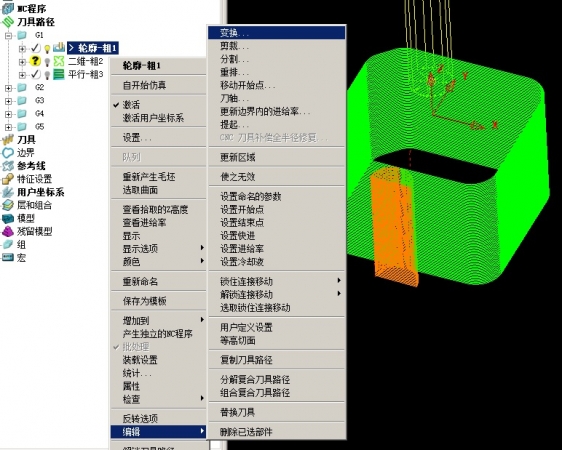This screenshot has width=562, height=450.
Task: Expand the G4 folder
Action: point(8,114)
